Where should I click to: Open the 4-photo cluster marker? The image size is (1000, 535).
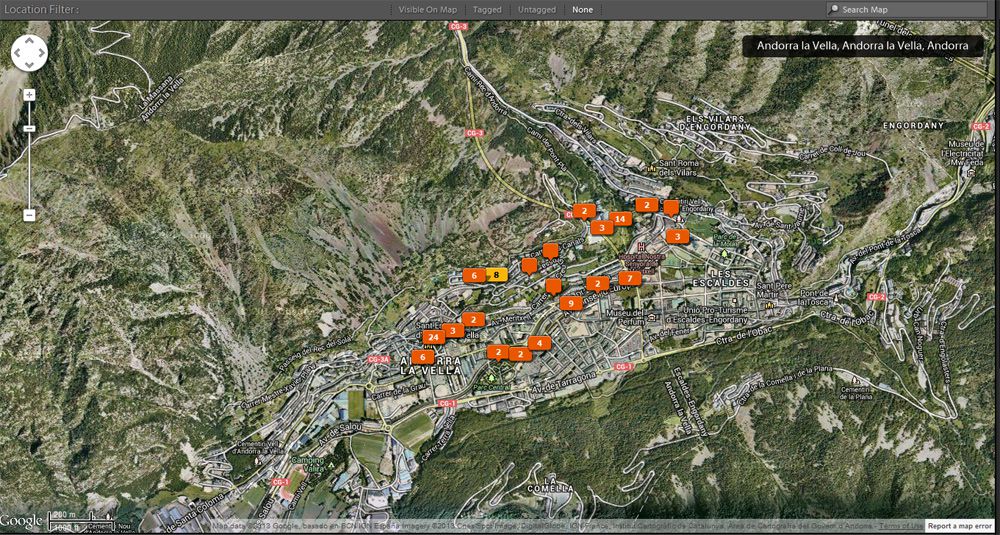pyautogui.click(x=539, y=343)
